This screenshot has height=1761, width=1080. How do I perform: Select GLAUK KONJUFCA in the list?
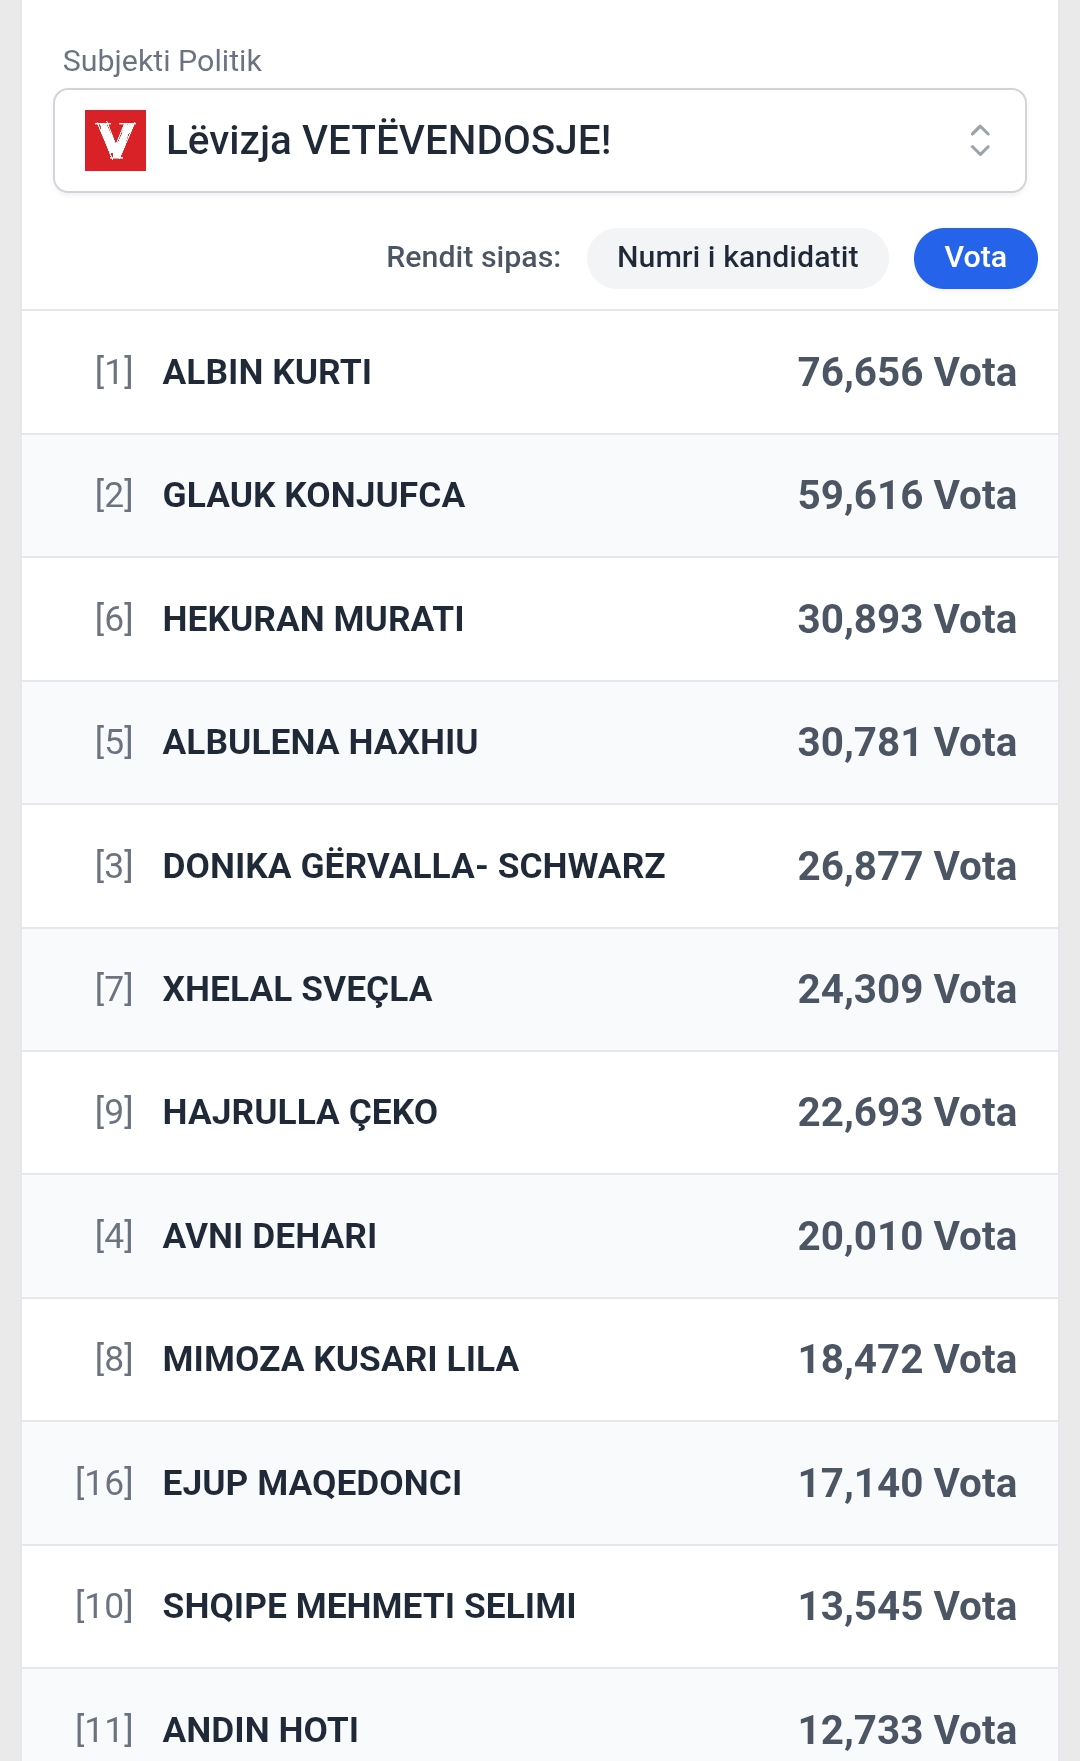coord(313,495)
